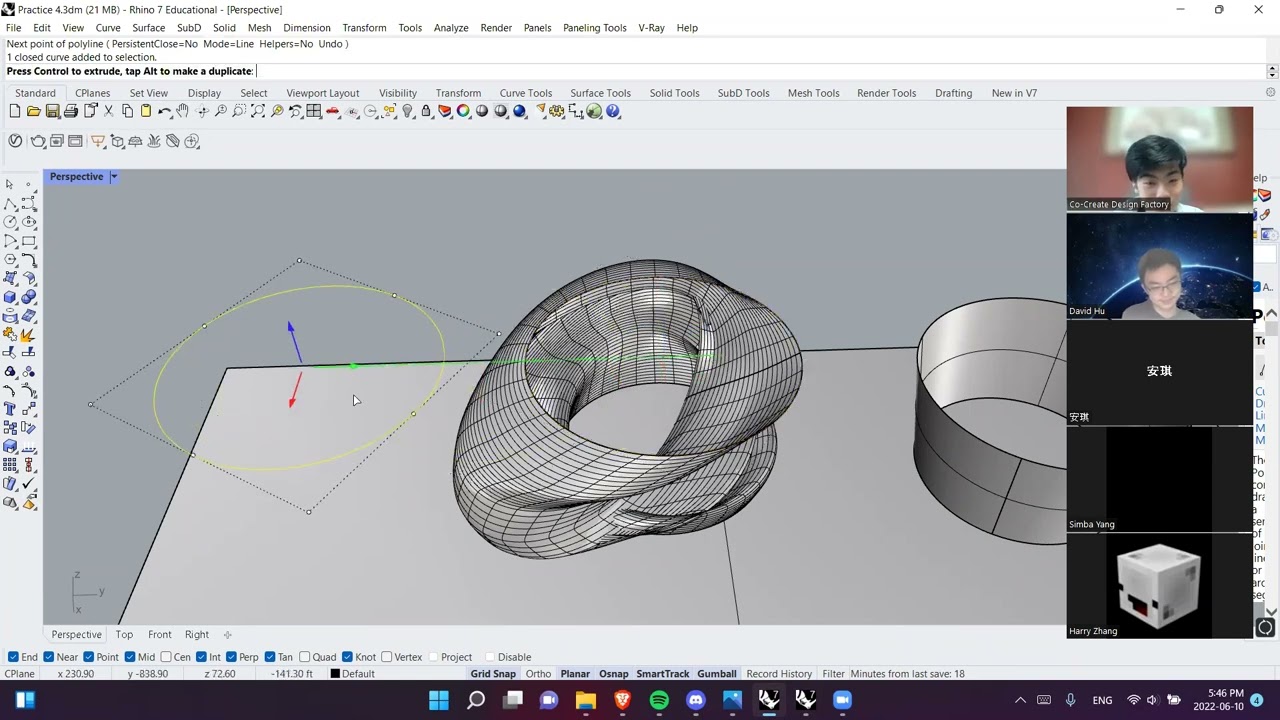Toggle the Perp osnap checkbox
The width and height of the screenshot is (1280, 720).
[x=231, y=657]
